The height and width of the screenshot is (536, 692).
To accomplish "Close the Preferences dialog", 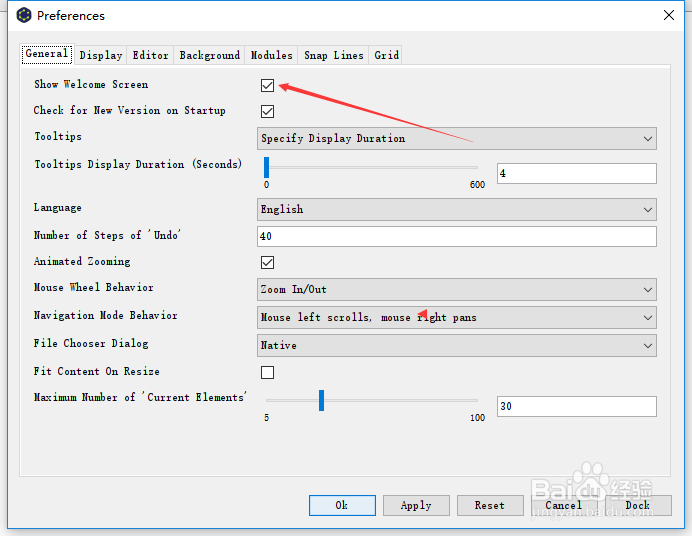I will pos(669,15).
